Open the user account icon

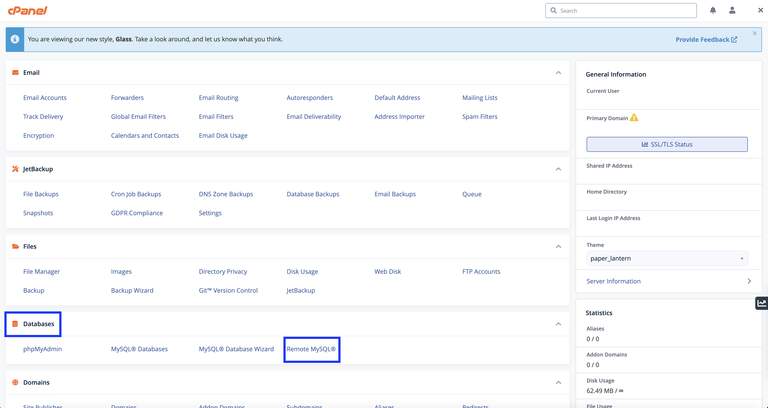[732, 10]
